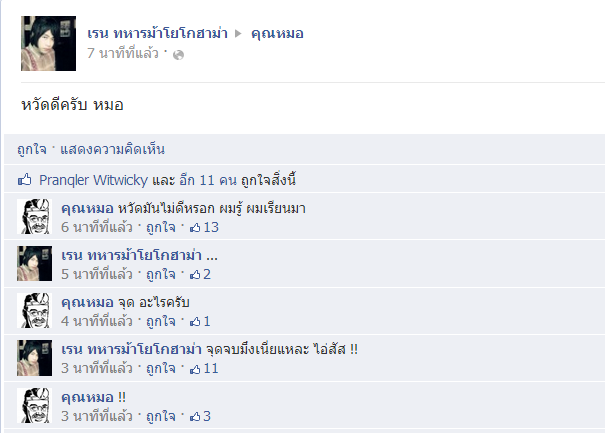Click the thumbs-up icon beside Pranqler Witwicky
Screen dimensions: 605x433
25,179
